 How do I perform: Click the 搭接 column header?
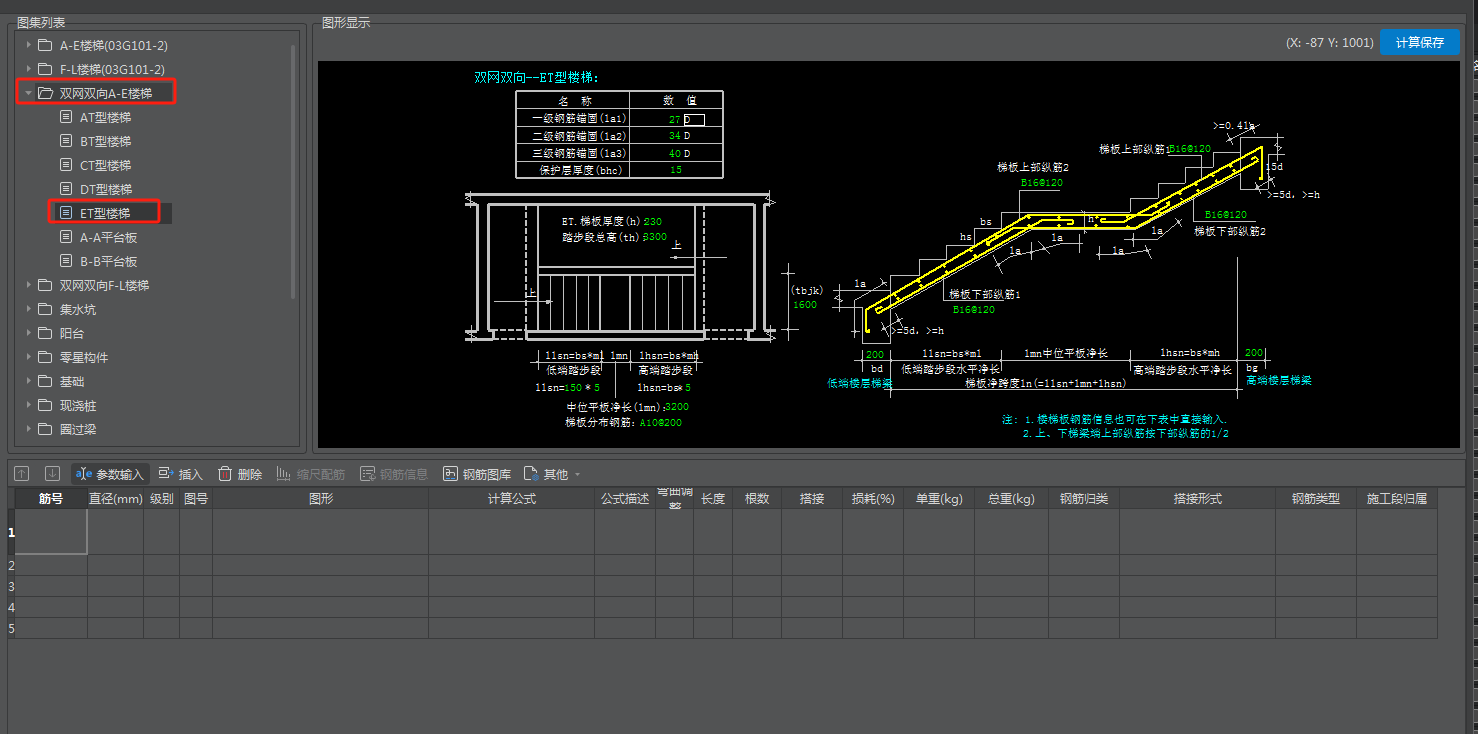[812, 498]
